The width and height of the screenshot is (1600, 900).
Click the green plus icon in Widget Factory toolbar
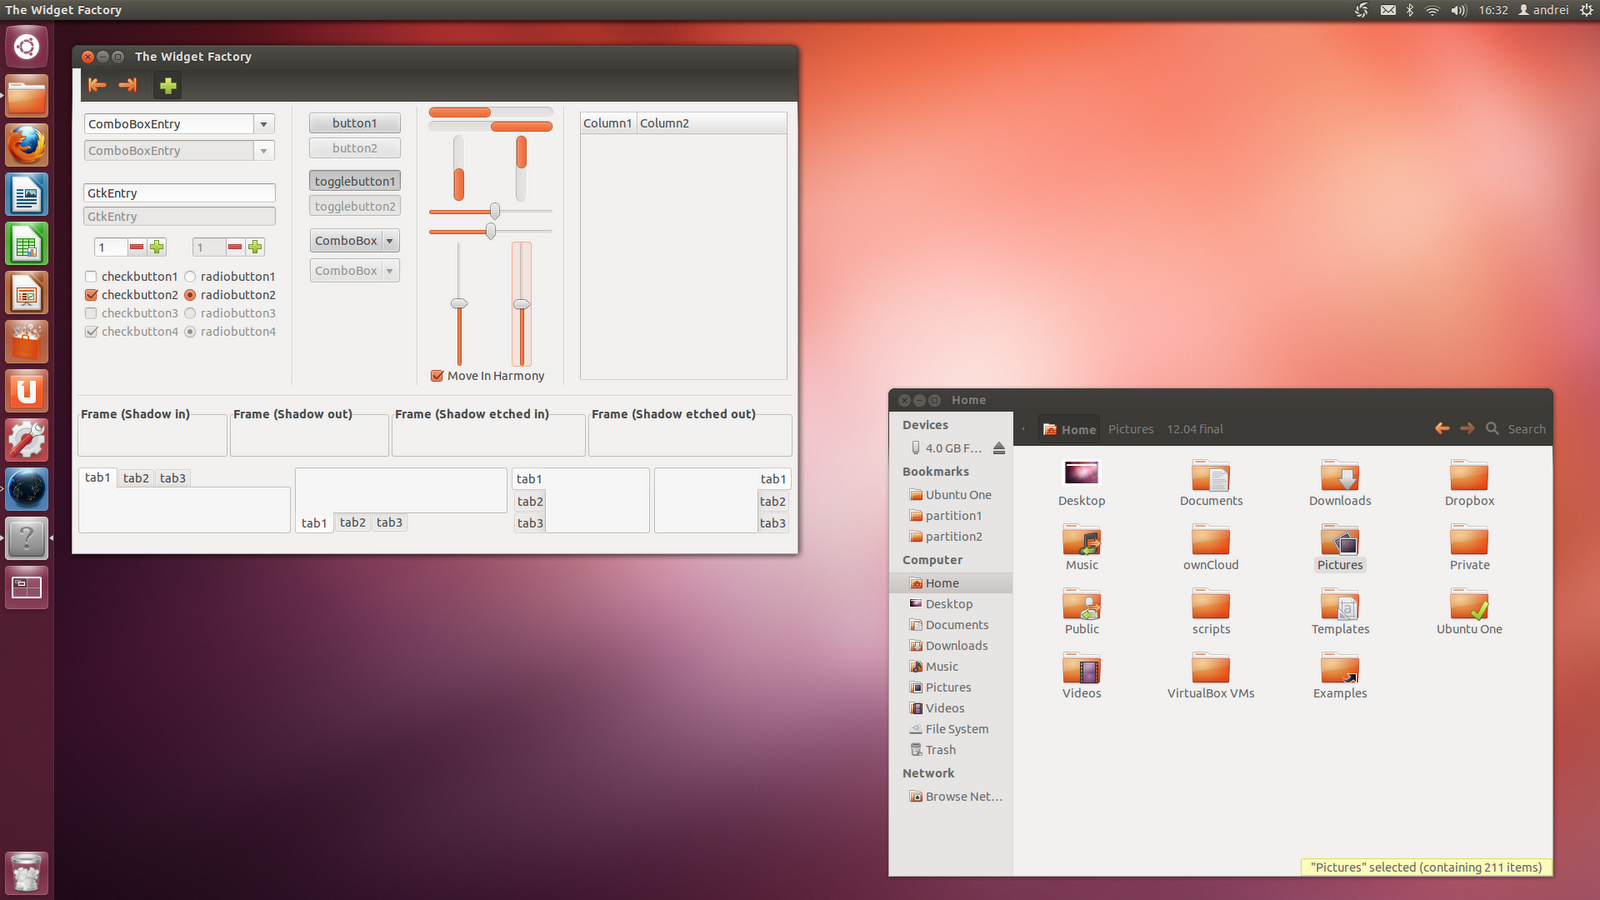point(167,85)
